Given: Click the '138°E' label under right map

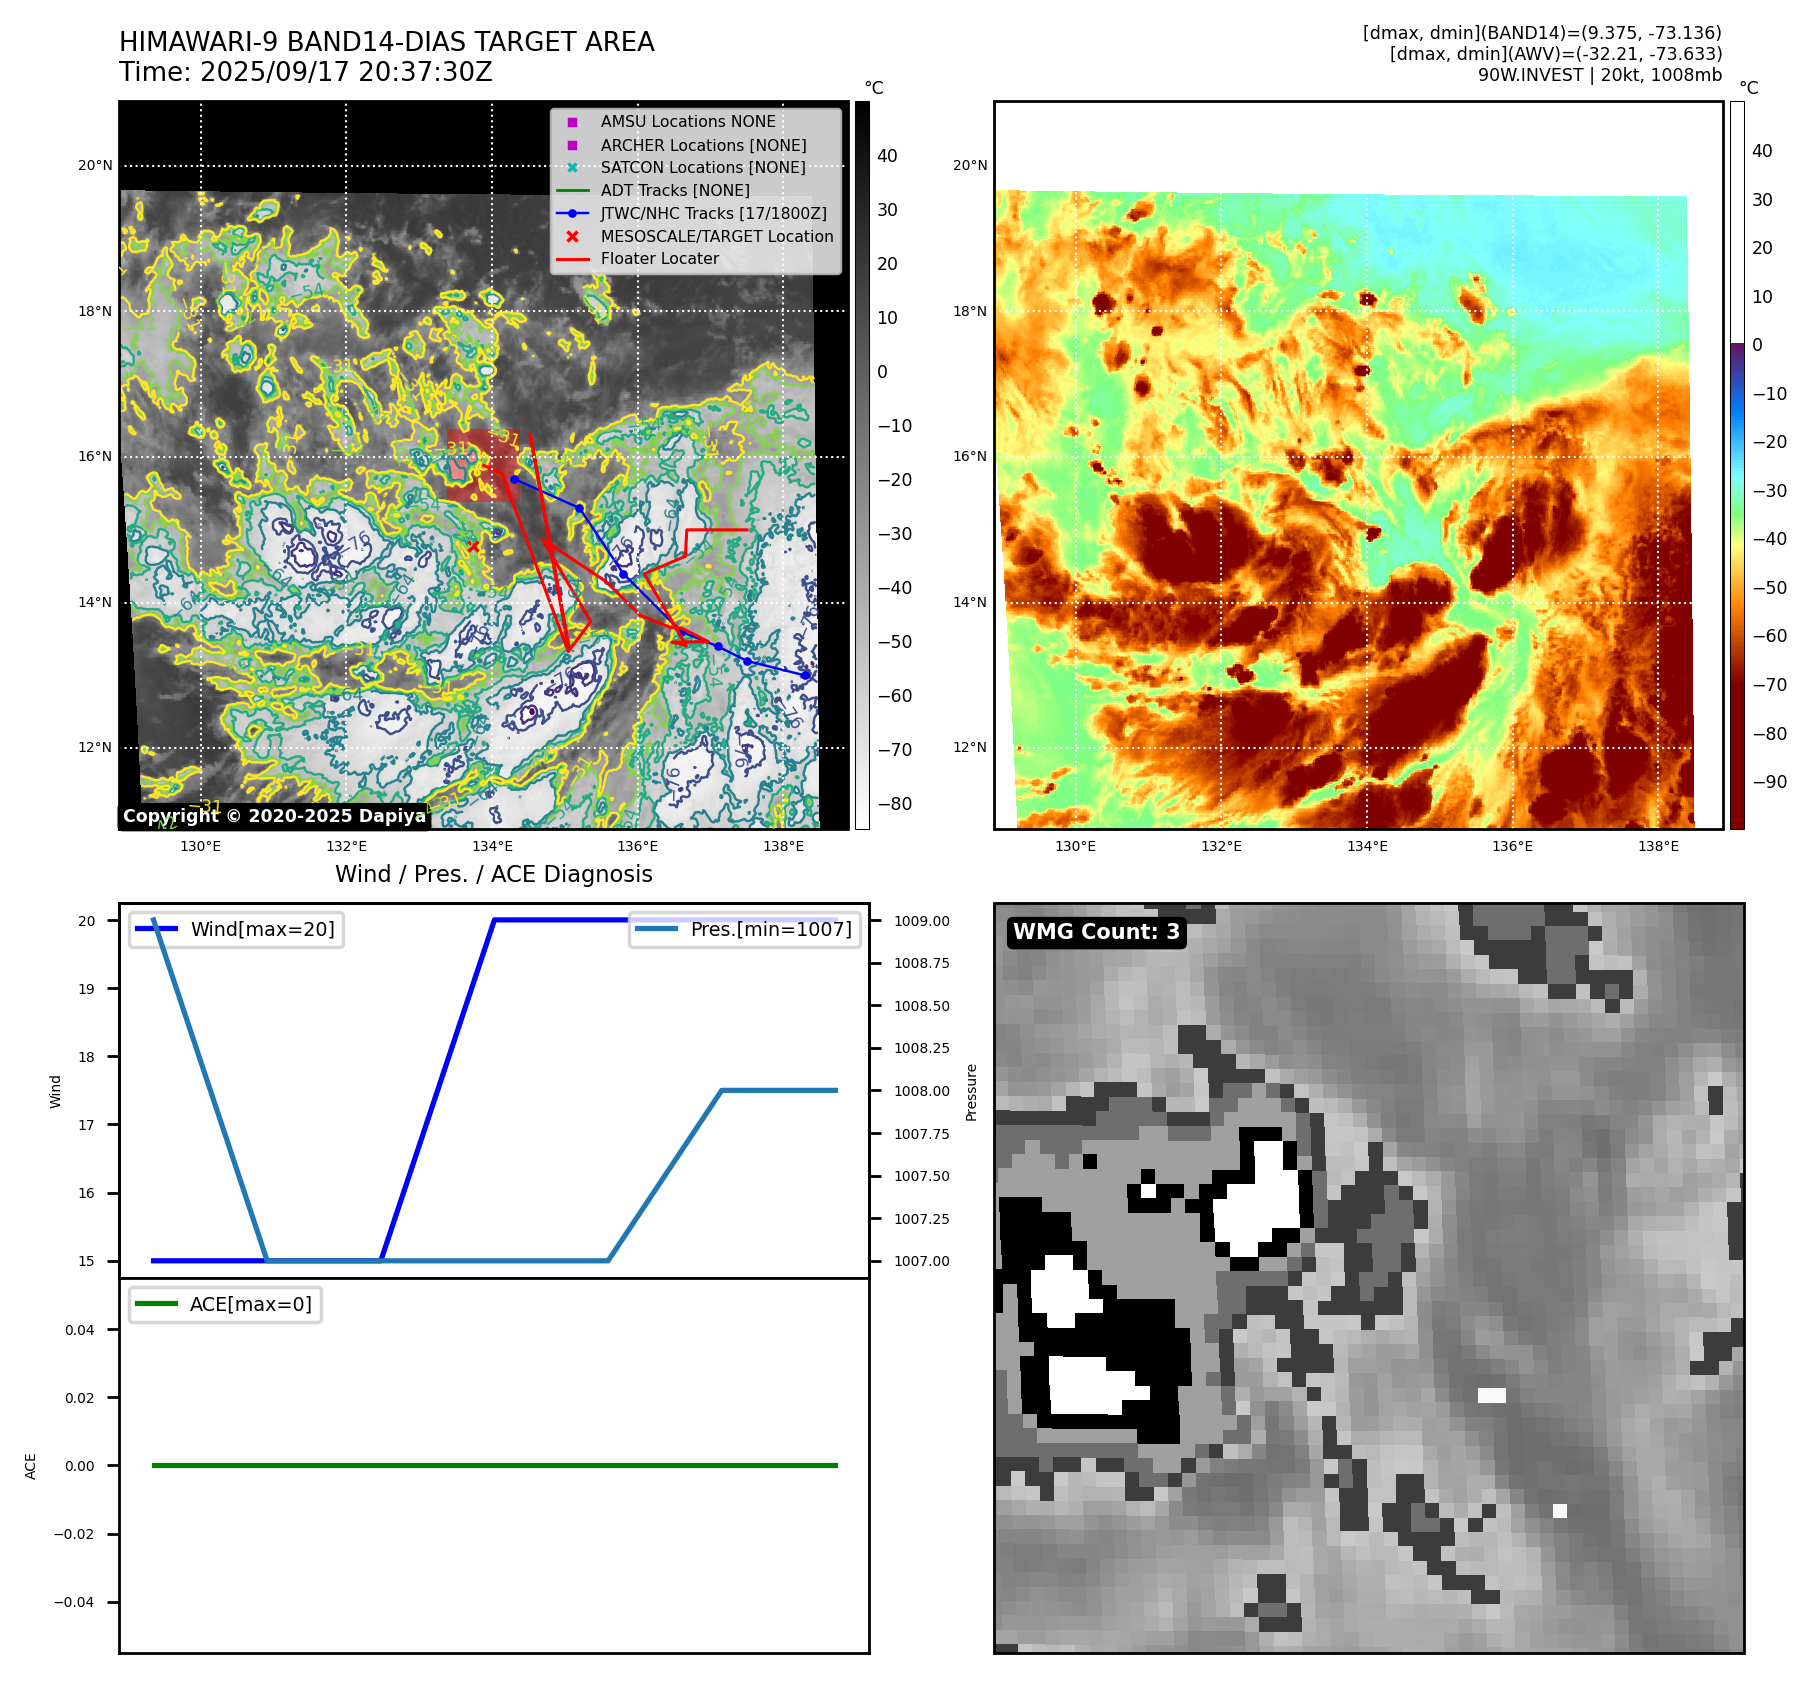Looking at the screenshot, I should click(1658, 846).
